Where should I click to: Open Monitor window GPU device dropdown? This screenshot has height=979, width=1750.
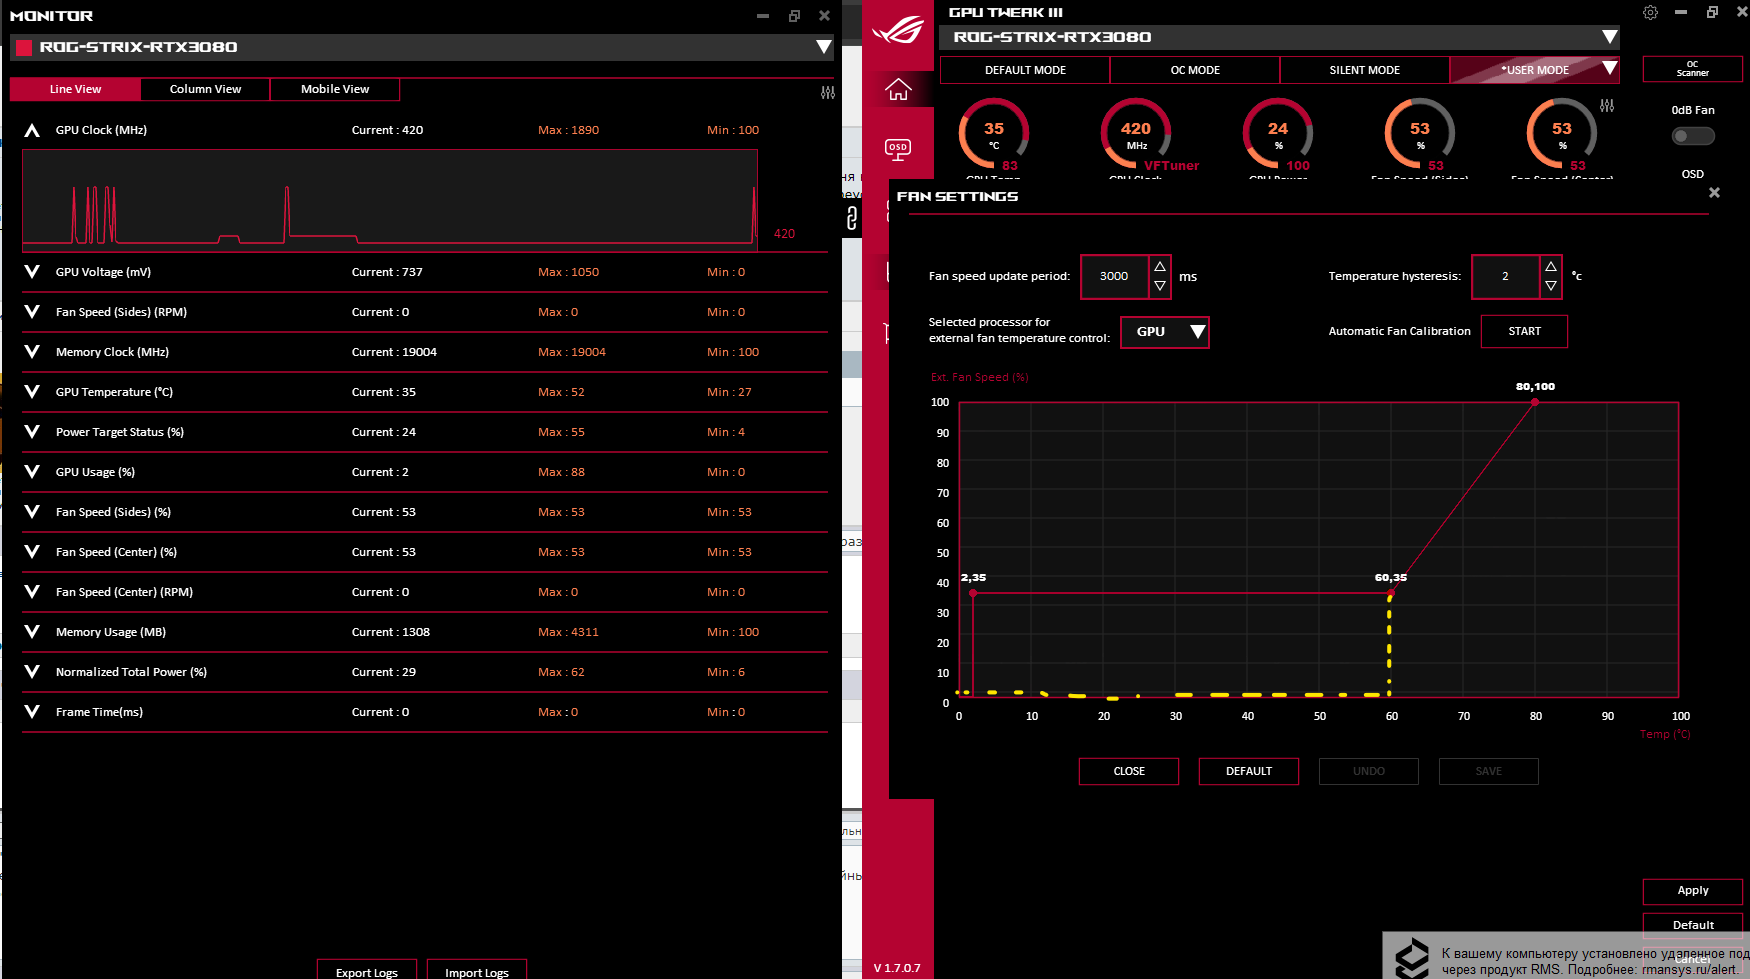click(x=823, y=47)
